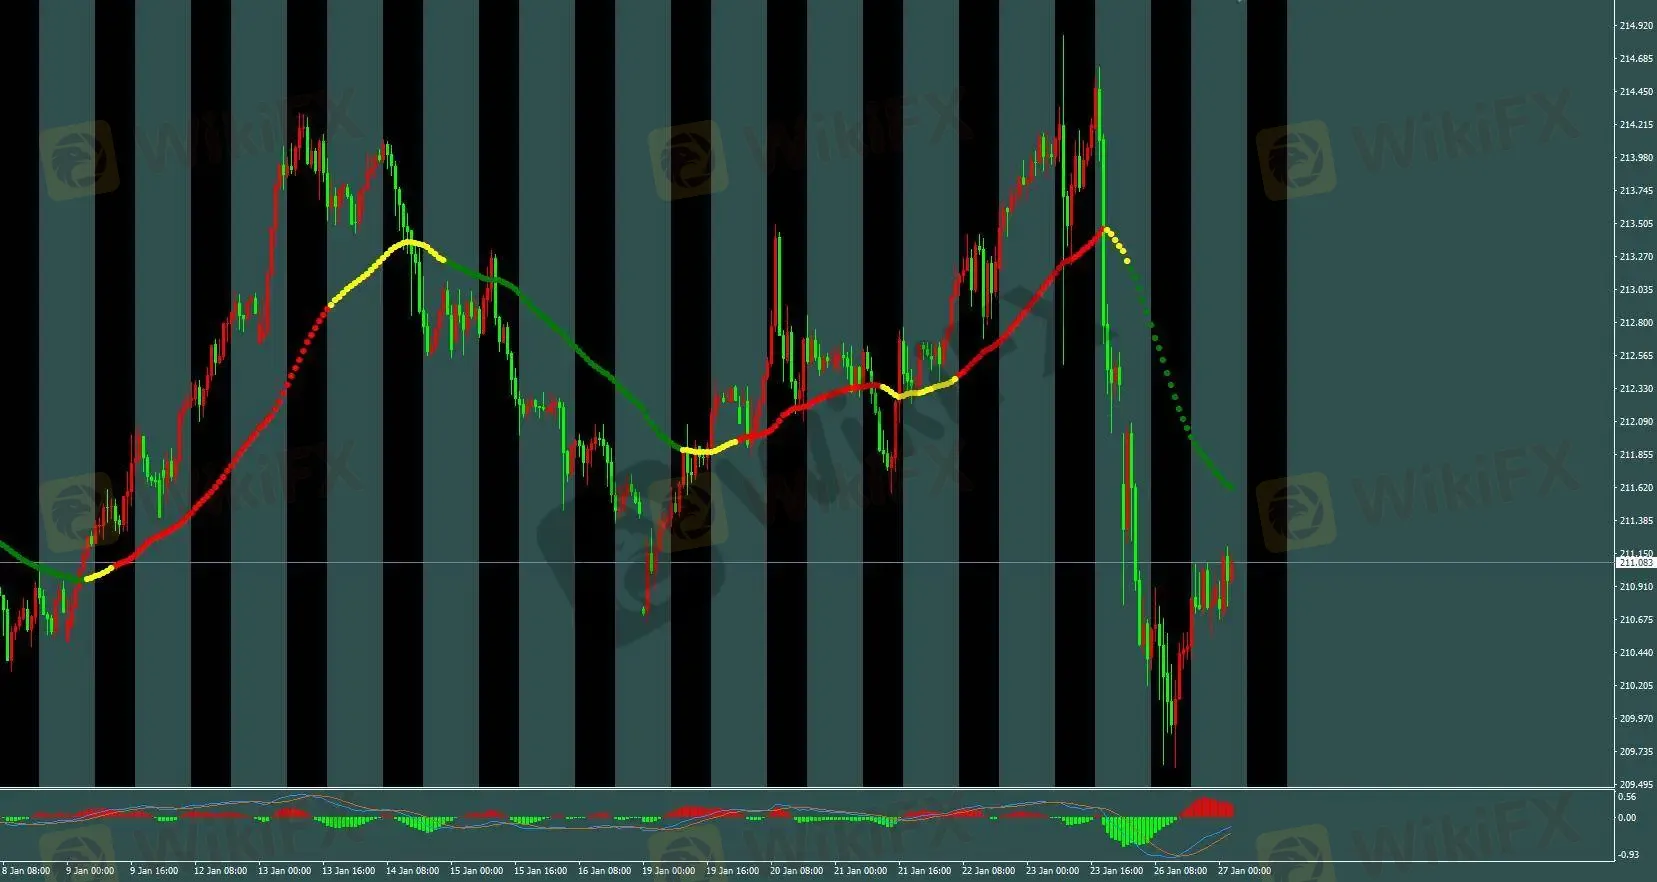The image size is (1657, 882).
Task: Select the 9 Jan 16:00 time label
Action: point(154,871)
